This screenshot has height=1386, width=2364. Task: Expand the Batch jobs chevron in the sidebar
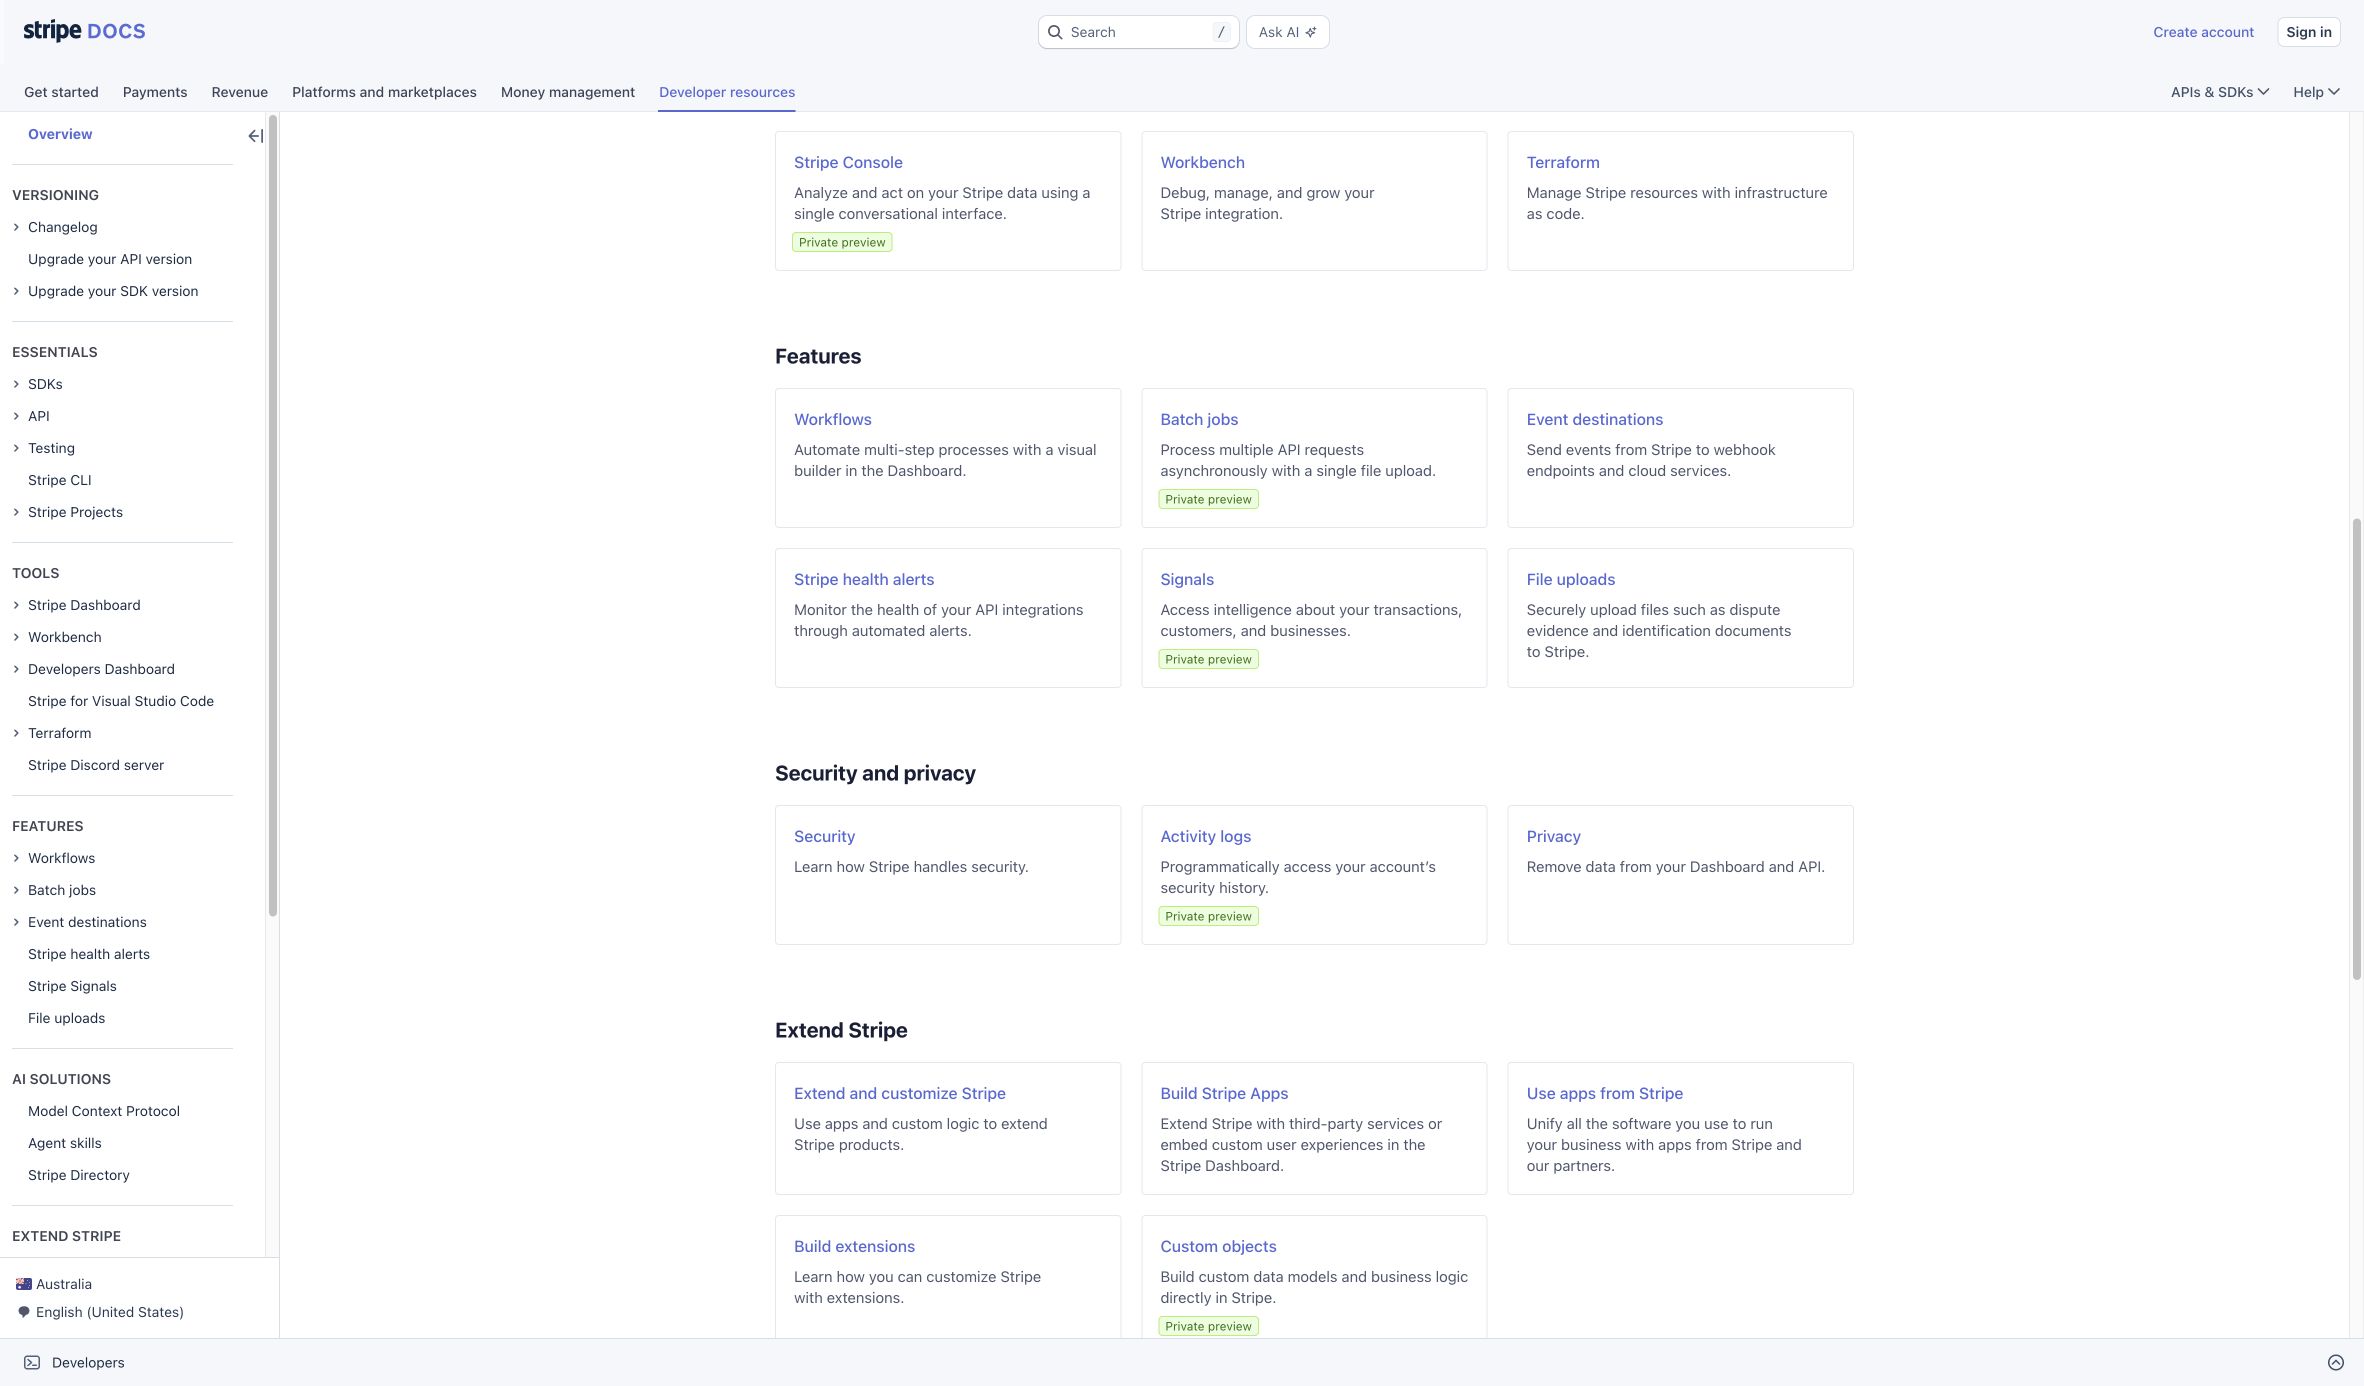16,890
